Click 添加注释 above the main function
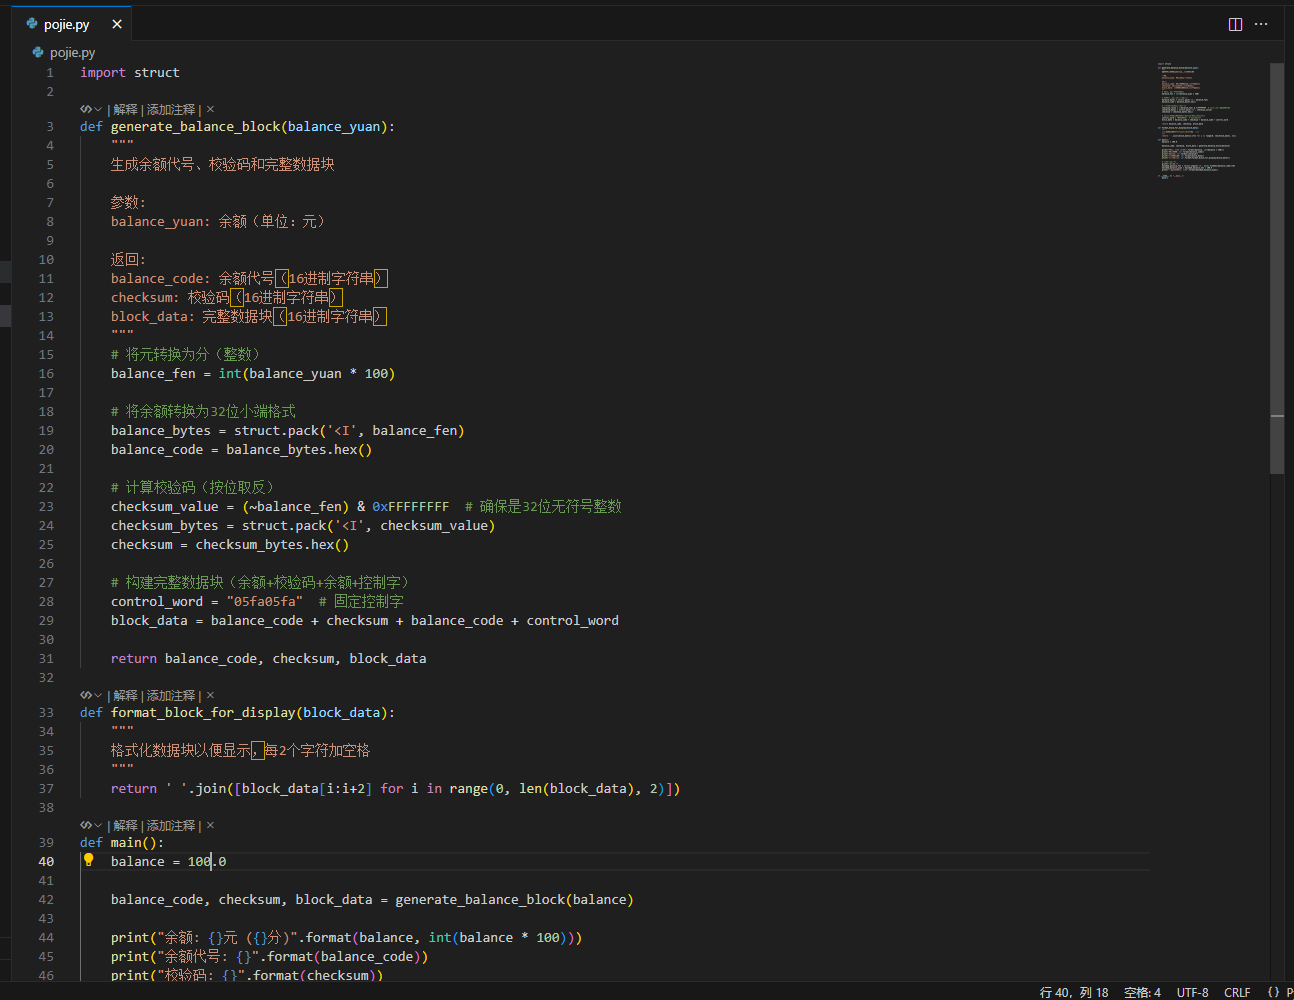Viewport: 1294px width, 1000px height. click(171, 825)
